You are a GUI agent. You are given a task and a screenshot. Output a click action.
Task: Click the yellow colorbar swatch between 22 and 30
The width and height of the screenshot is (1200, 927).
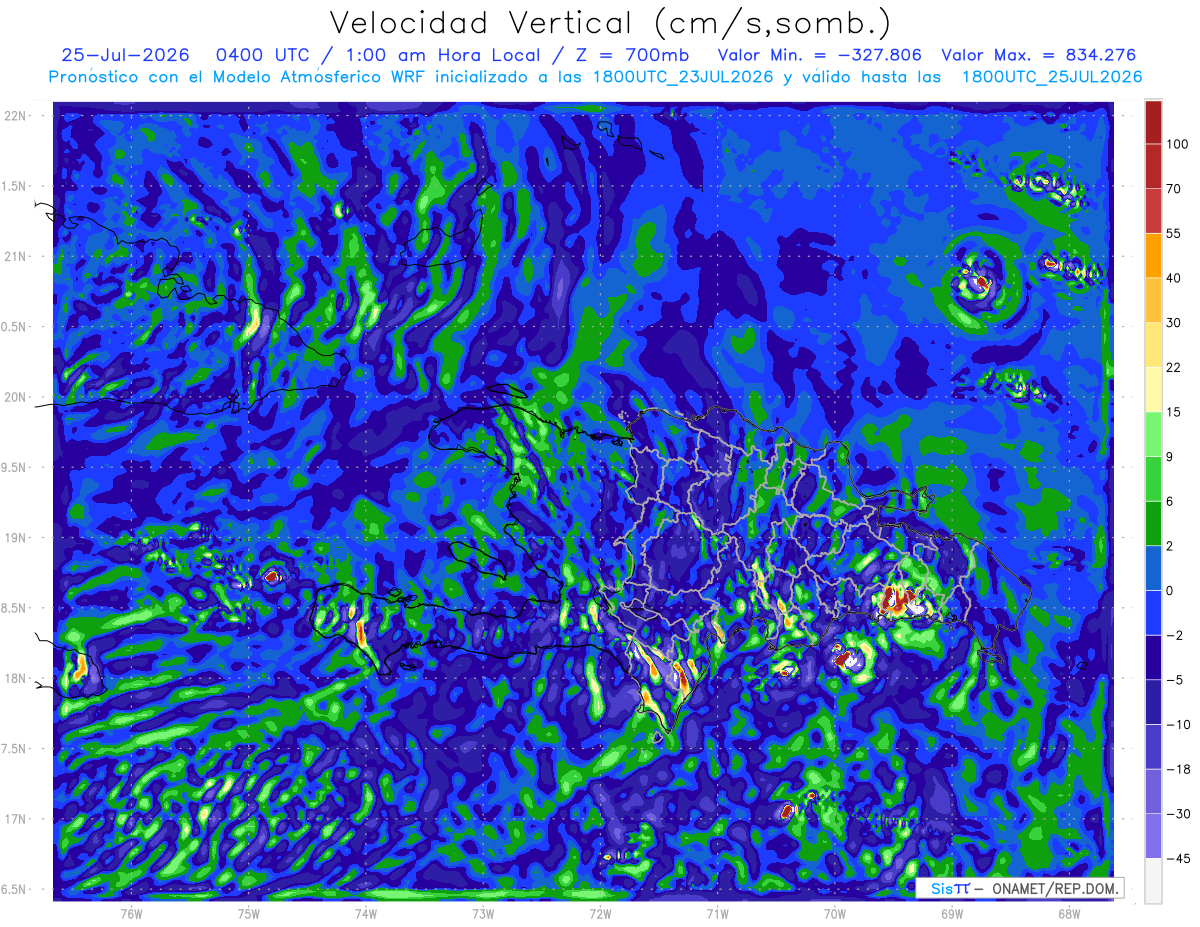1153,344
